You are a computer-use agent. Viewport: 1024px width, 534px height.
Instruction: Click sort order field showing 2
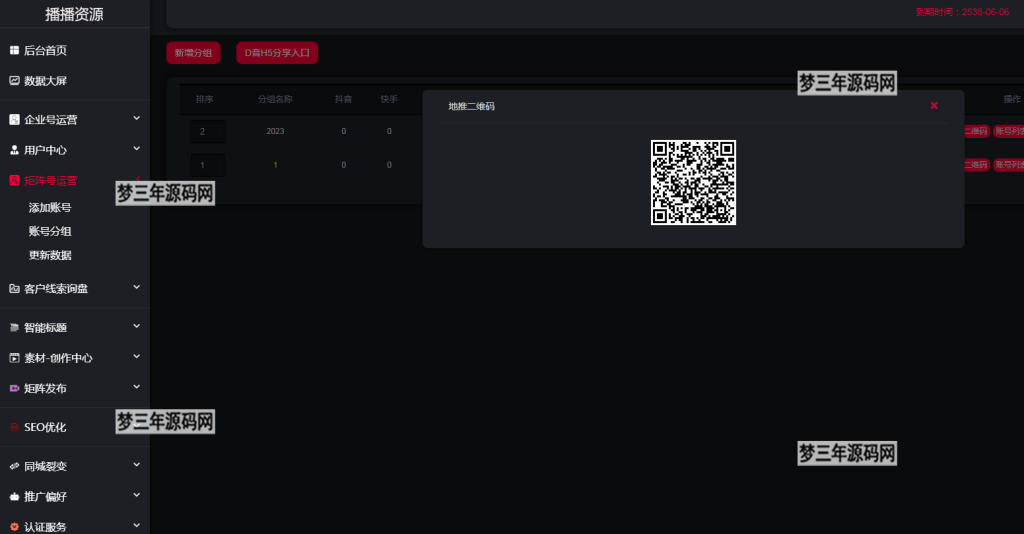tap(208, 132)
